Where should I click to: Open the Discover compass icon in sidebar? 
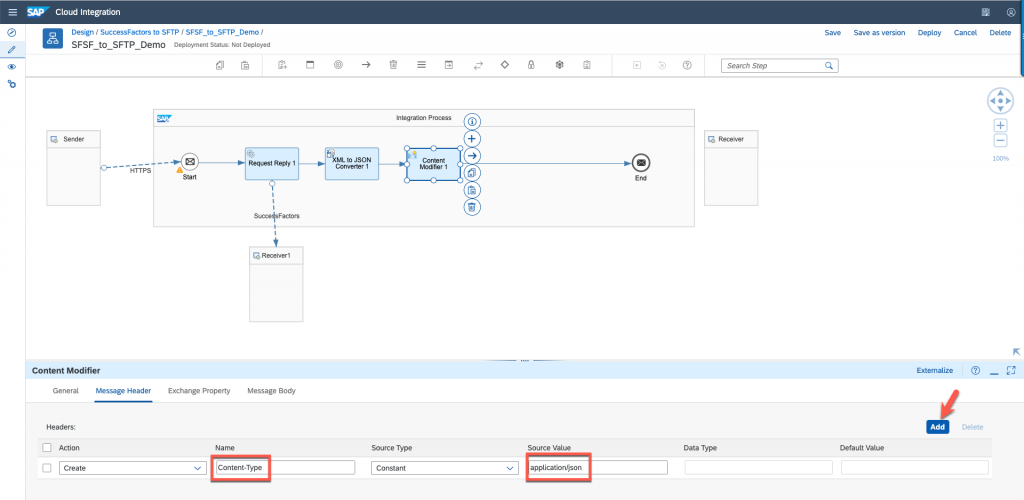pyautogui.click(x=11, y=33)
